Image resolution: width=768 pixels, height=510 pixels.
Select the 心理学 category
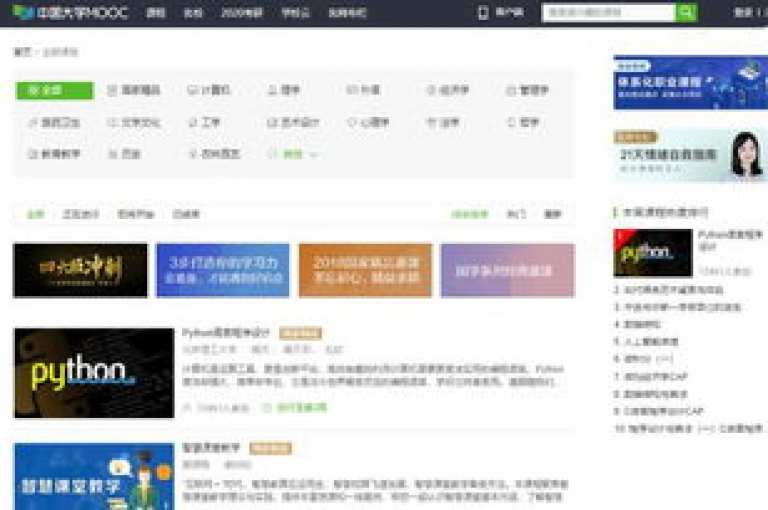pos(368,122)
